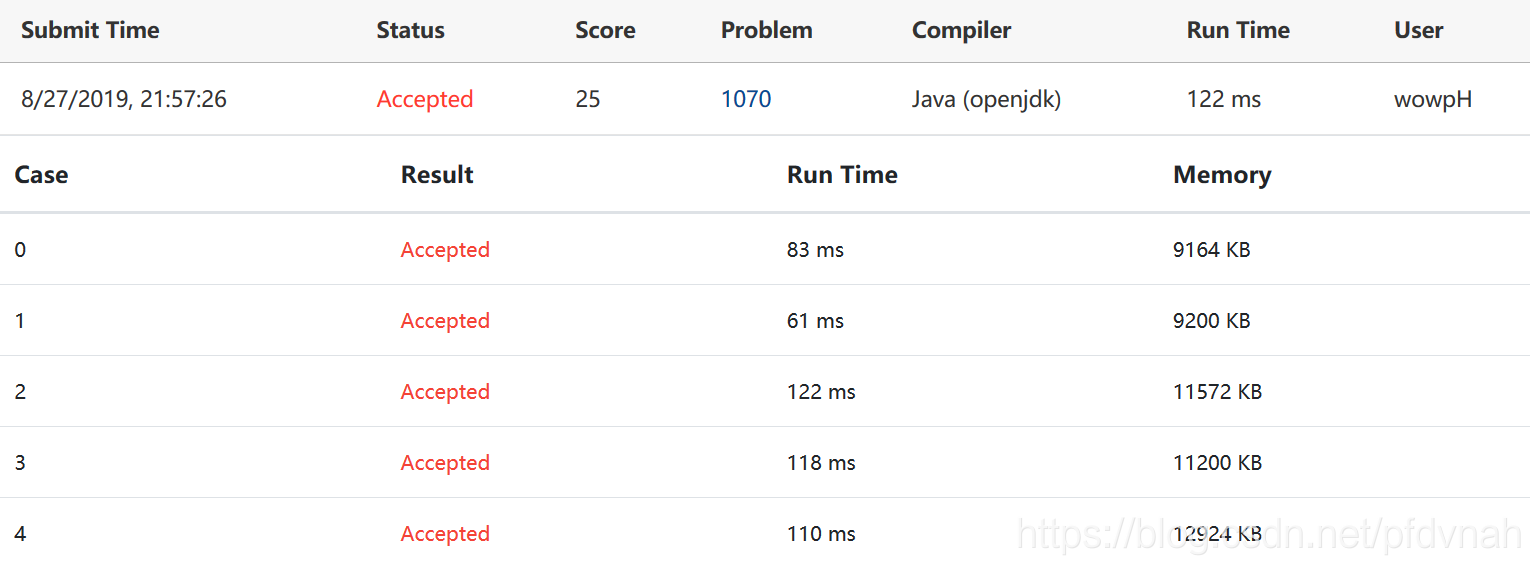
Task: Select the Submit Time column header
Action: [90, 30]
